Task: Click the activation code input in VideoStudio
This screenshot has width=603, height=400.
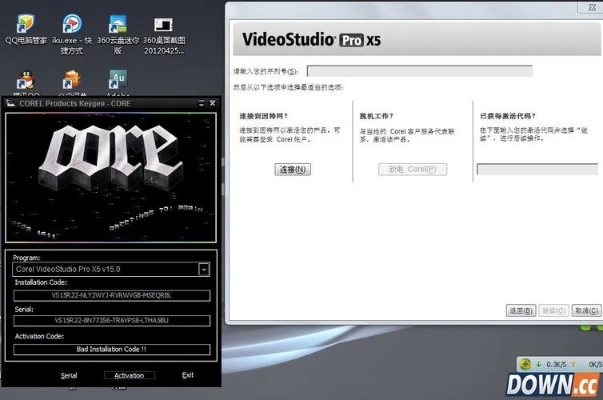Action: coord(537,169)
